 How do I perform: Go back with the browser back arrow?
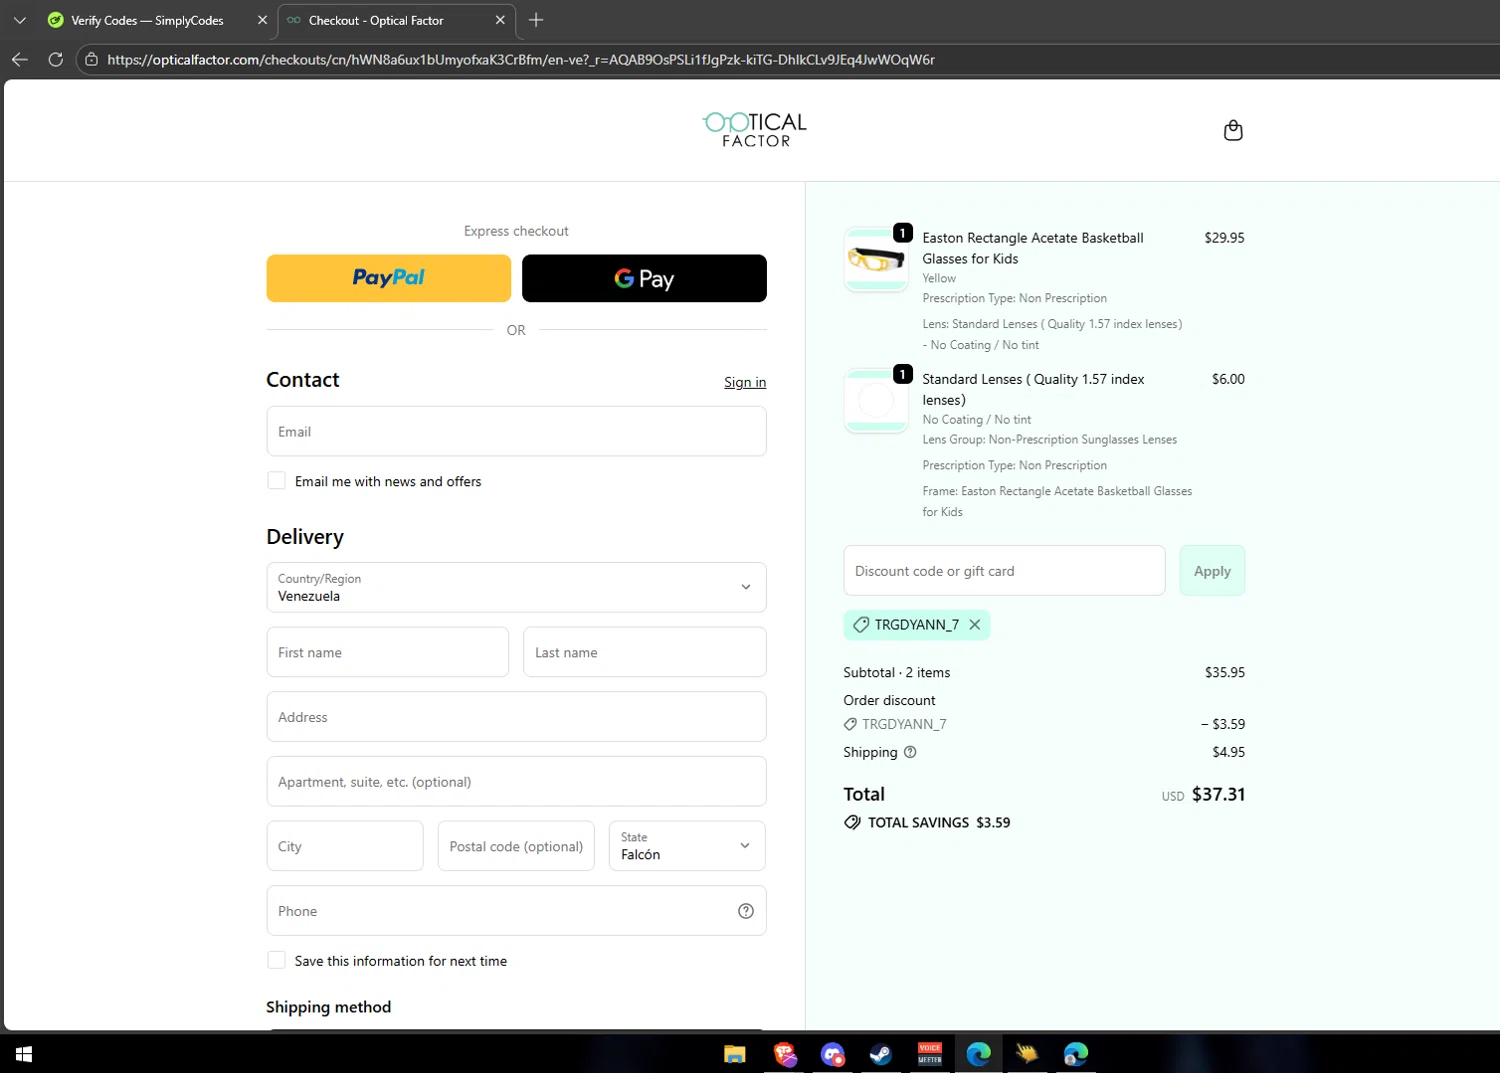(20, 60)
